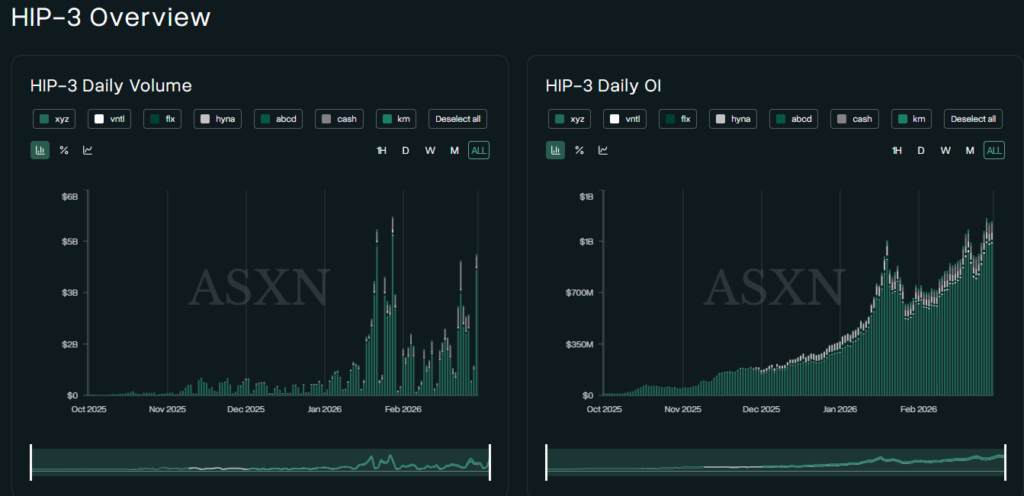1024x496 pixels.
Task: Choose M timeframe for Daily Volume
Action: click(454, 151)
